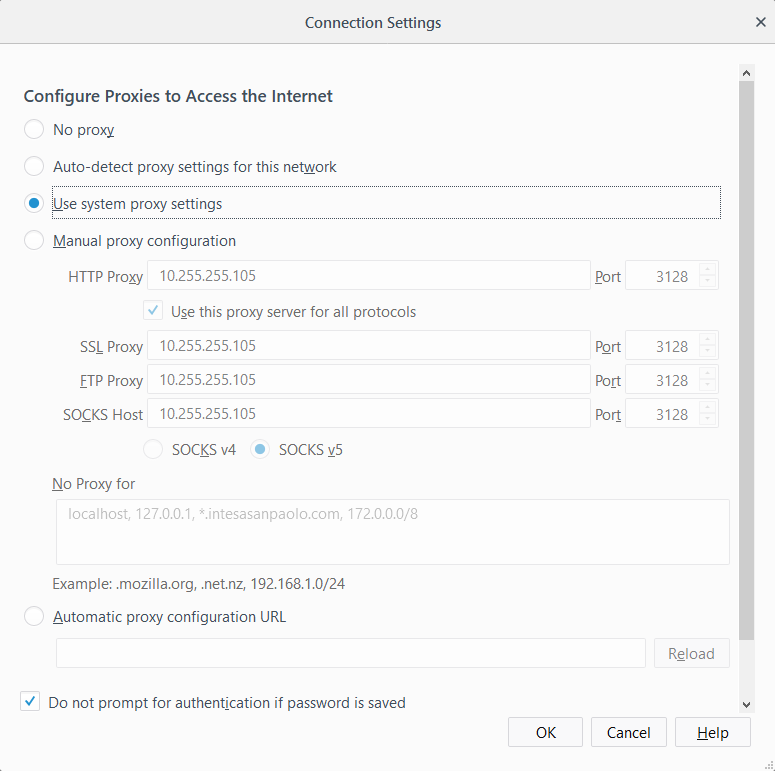Select the No proxy radio button
This screenshot has height=771, width=775.
[x=34, y=129]
